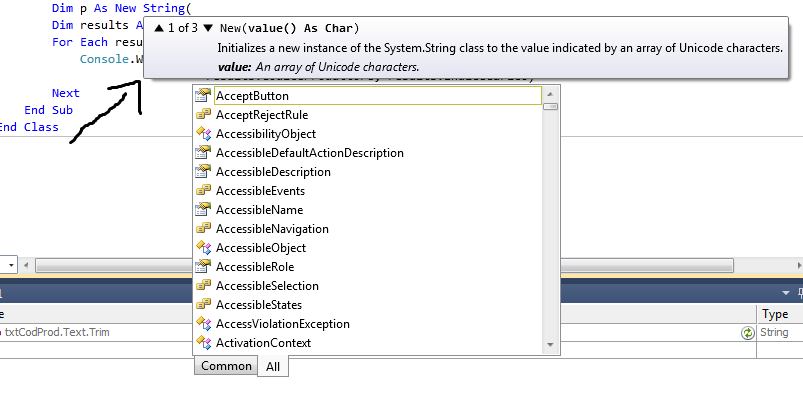
Task: Open the dropdown left of horizontal scrollbar
Action: [11, 265]
